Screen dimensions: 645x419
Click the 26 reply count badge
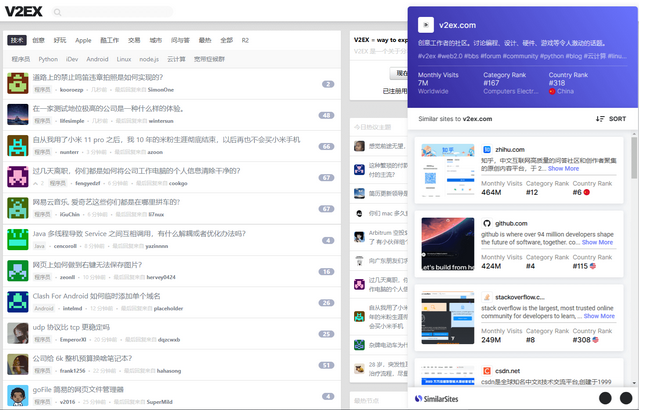pyautogui.click(x=326, y=303)
